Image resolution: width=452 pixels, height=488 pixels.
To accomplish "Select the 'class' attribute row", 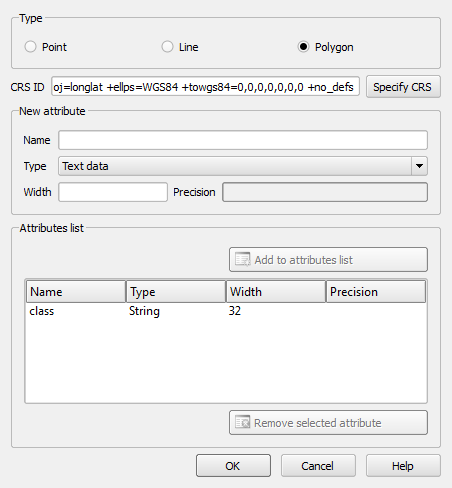I will pyautogui.click(x=226, y=311).
